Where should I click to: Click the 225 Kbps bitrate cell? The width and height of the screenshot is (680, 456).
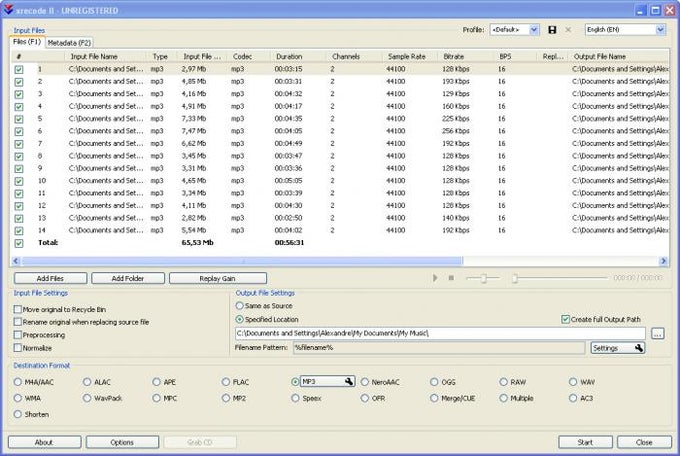tap(456, 119)
